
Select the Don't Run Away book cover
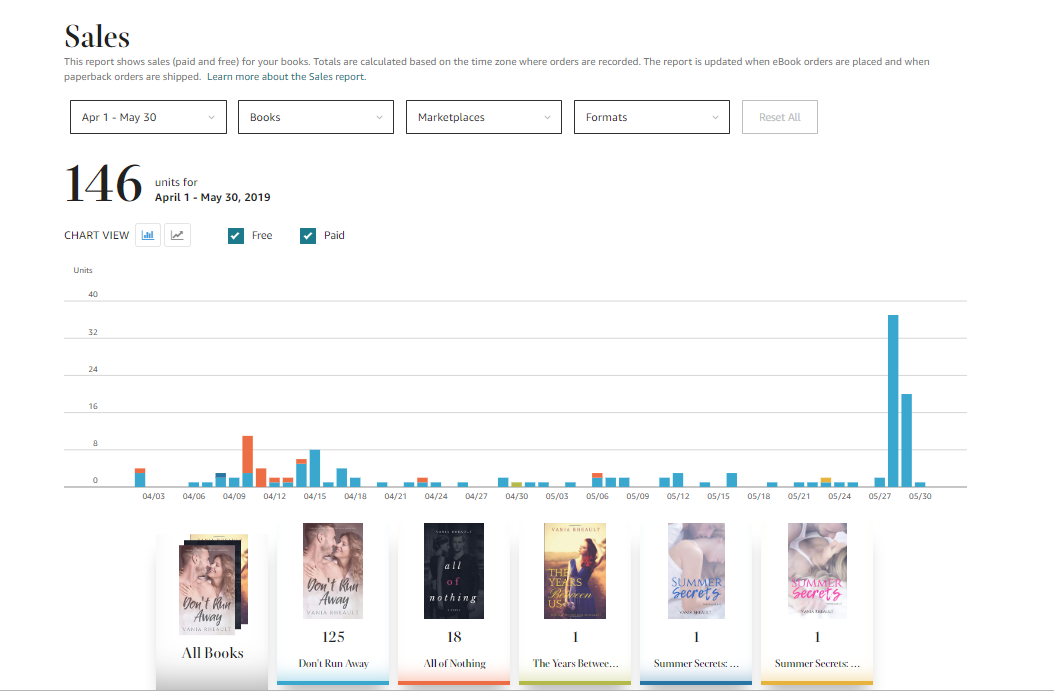pyautogui.click(x=332, y=571)
